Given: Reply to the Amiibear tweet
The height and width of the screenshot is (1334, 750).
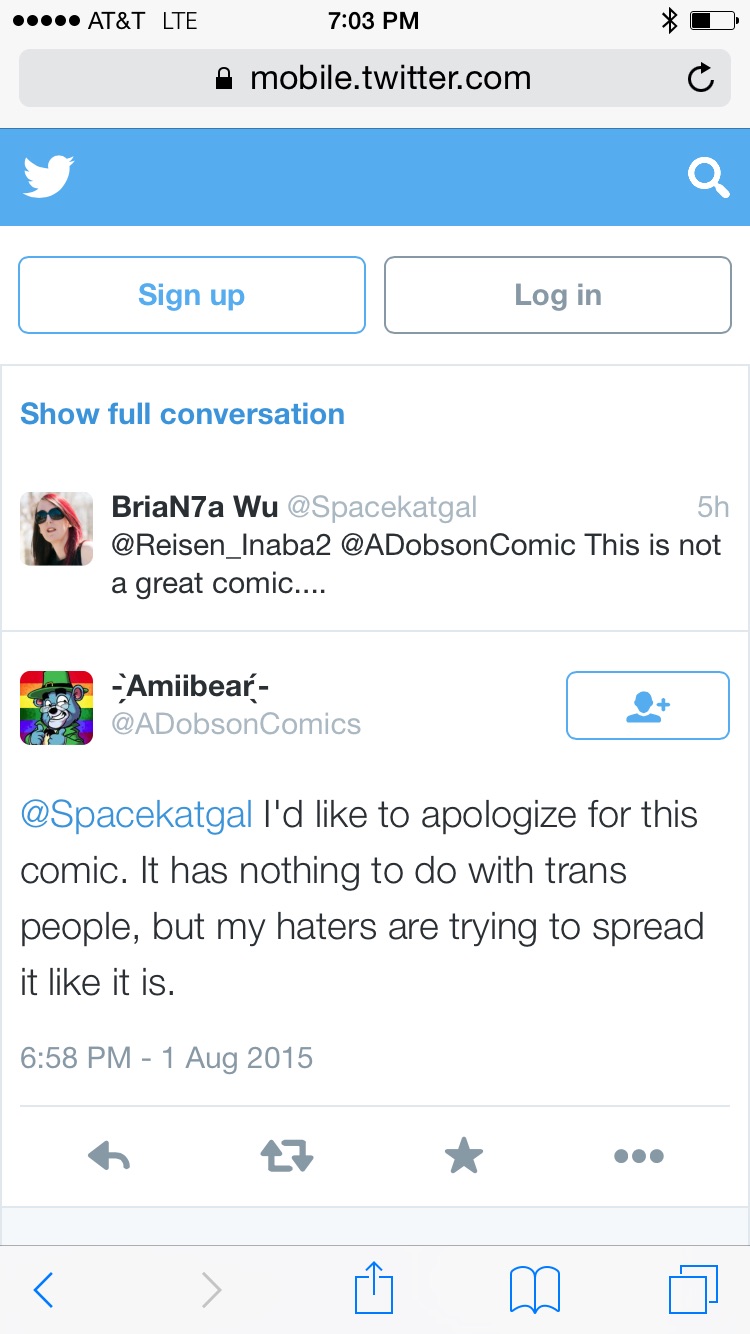Looking at the screenshot, I should coord(109,1157).
